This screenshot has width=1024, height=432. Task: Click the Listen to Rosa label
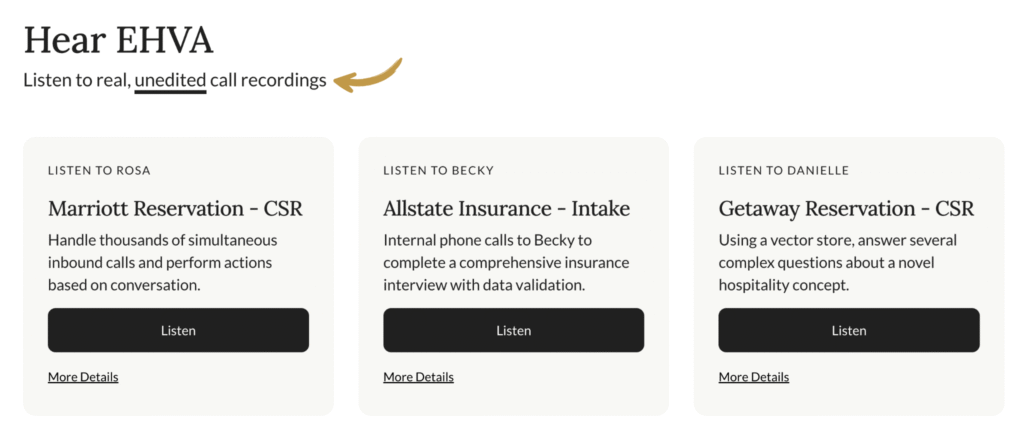pyautogui.click(x=99, y=171)
